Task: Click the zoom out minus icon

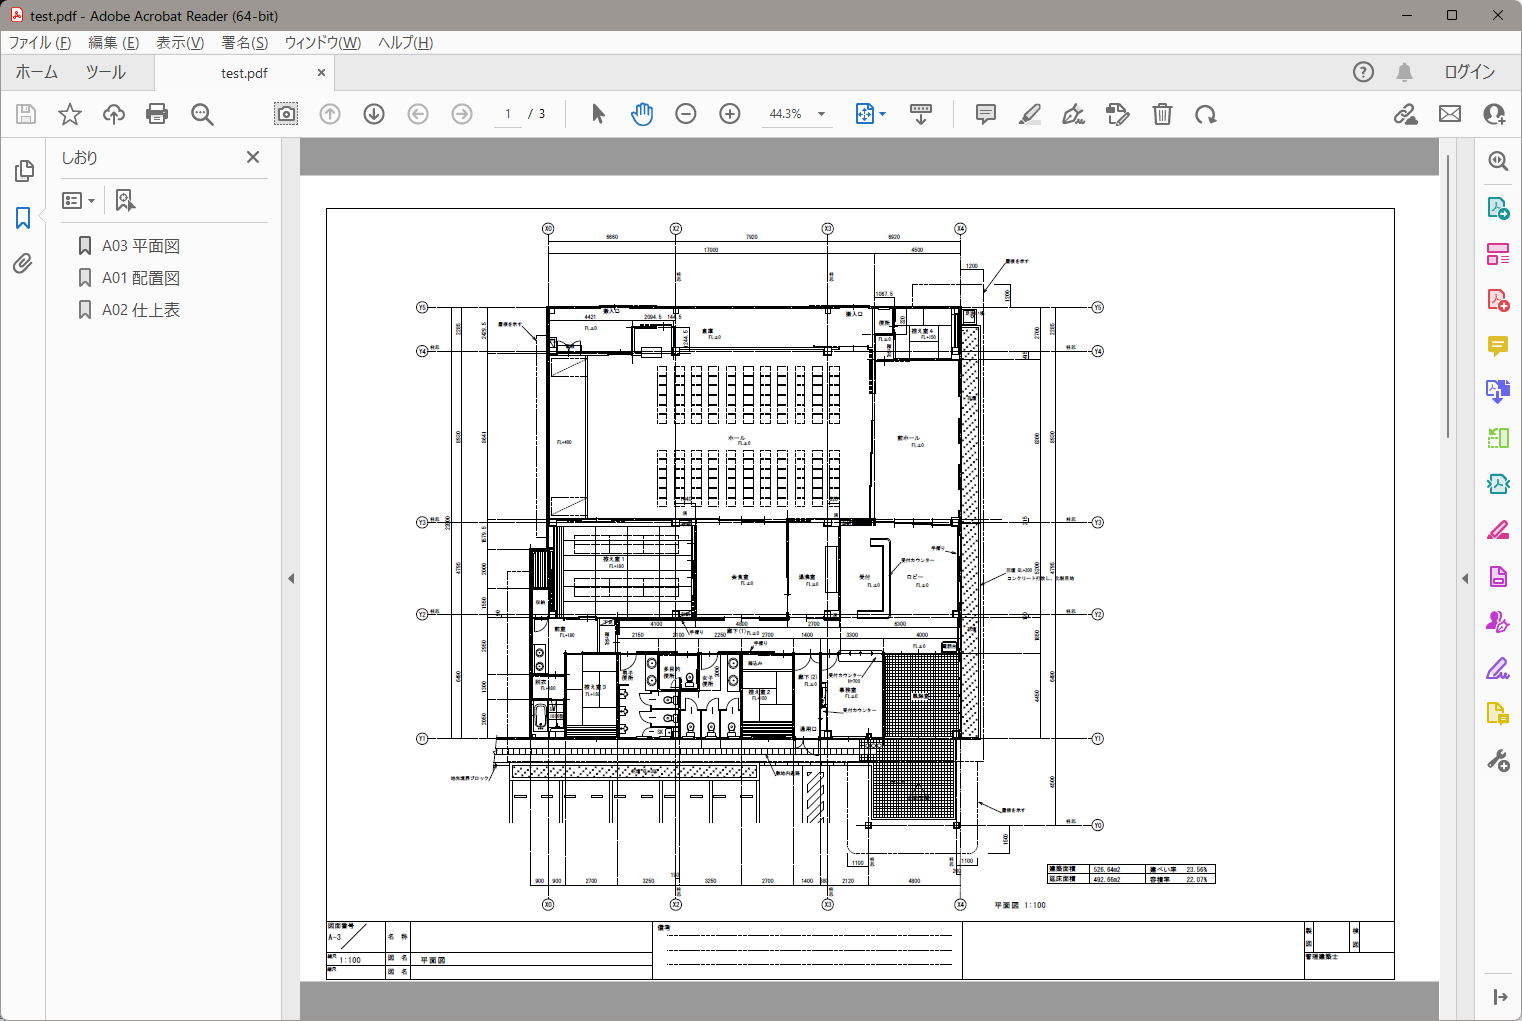Action: coord(686,114)
